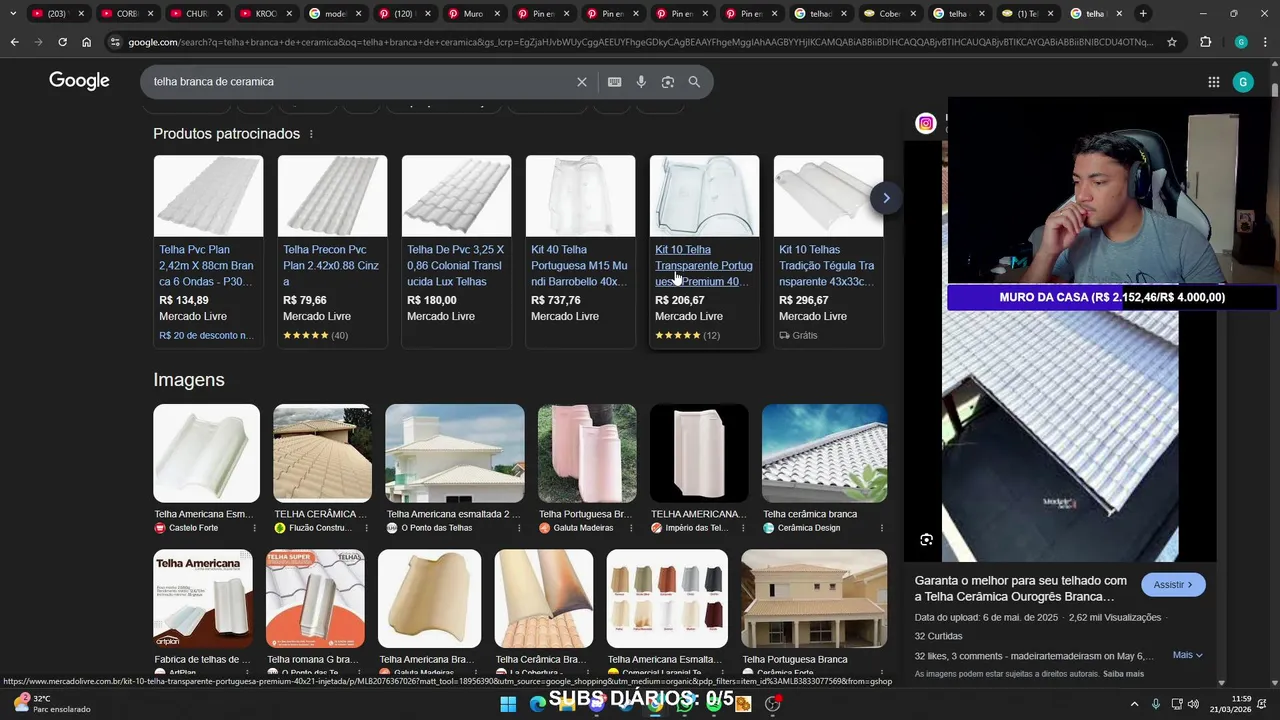Open the browser extensions menu
Screen dimensions: 1280x720
coord(1205,42)
